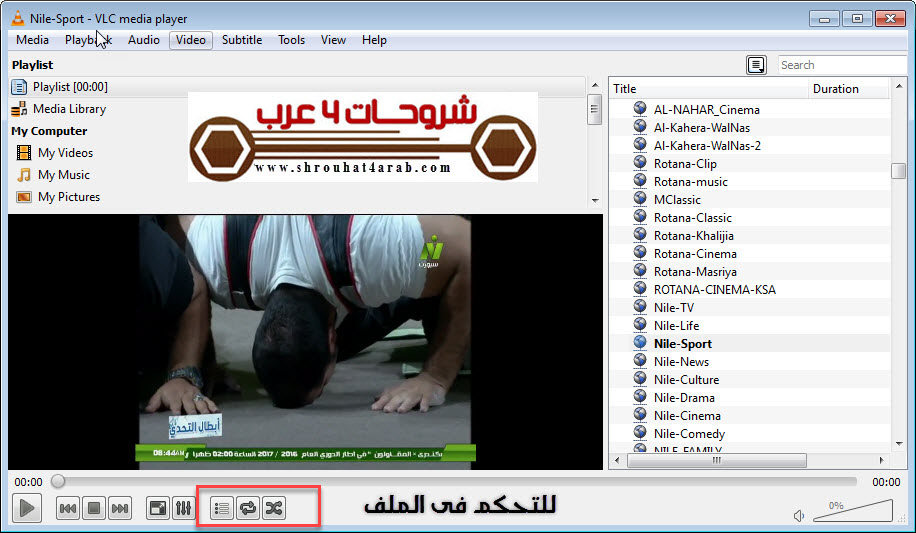Open the Subtitle menu
This screenshot has height=533, width=916.
click(x=242, y=40)
